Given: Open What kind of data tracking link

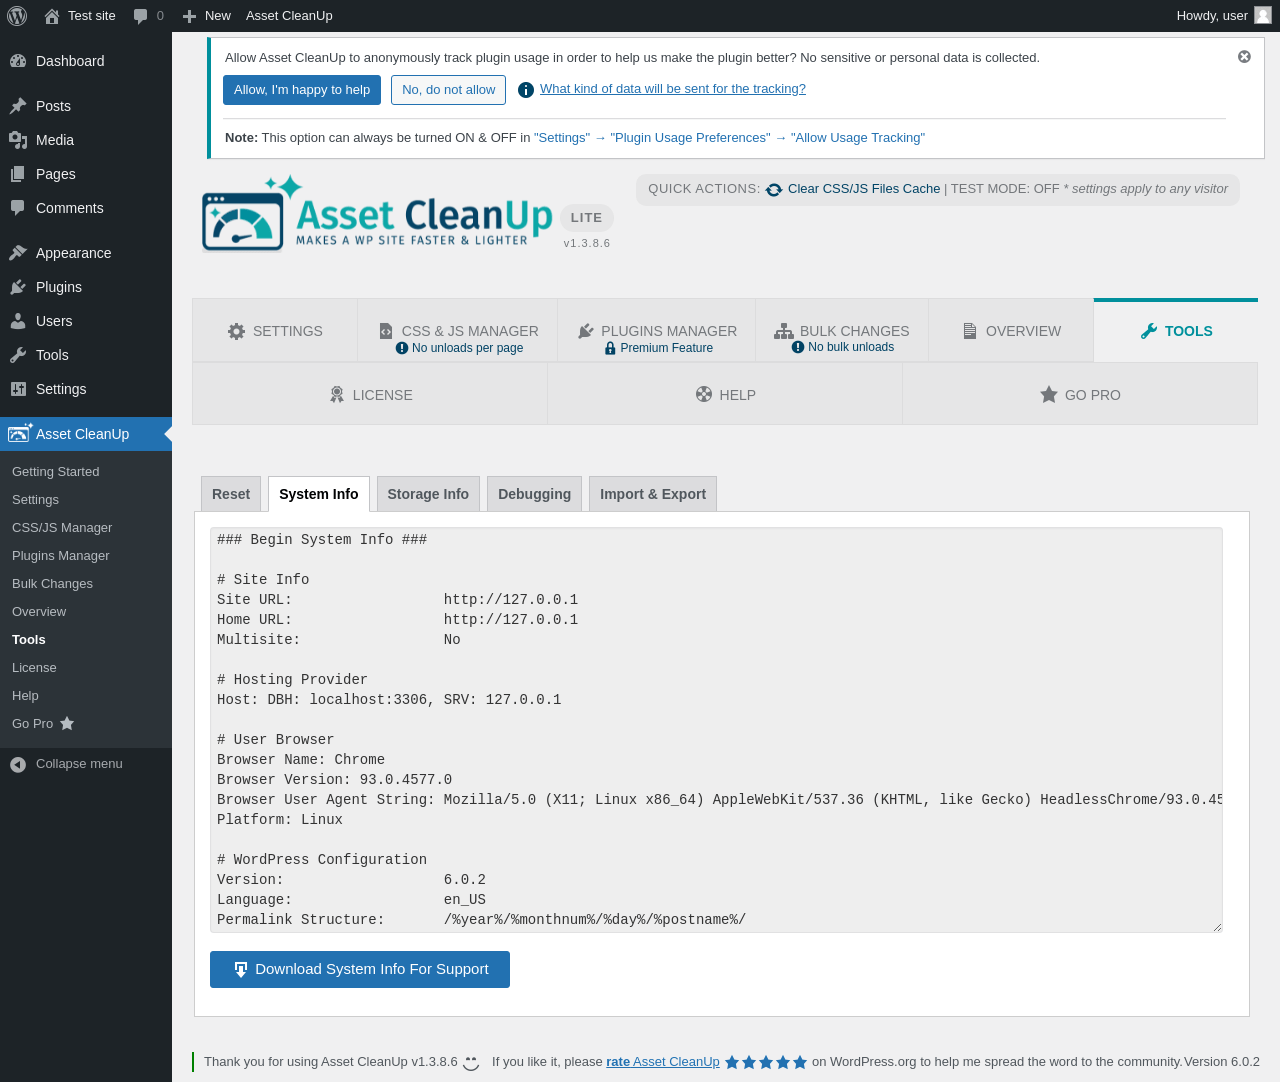Looking at the screenshot, I should coord(673,89).
